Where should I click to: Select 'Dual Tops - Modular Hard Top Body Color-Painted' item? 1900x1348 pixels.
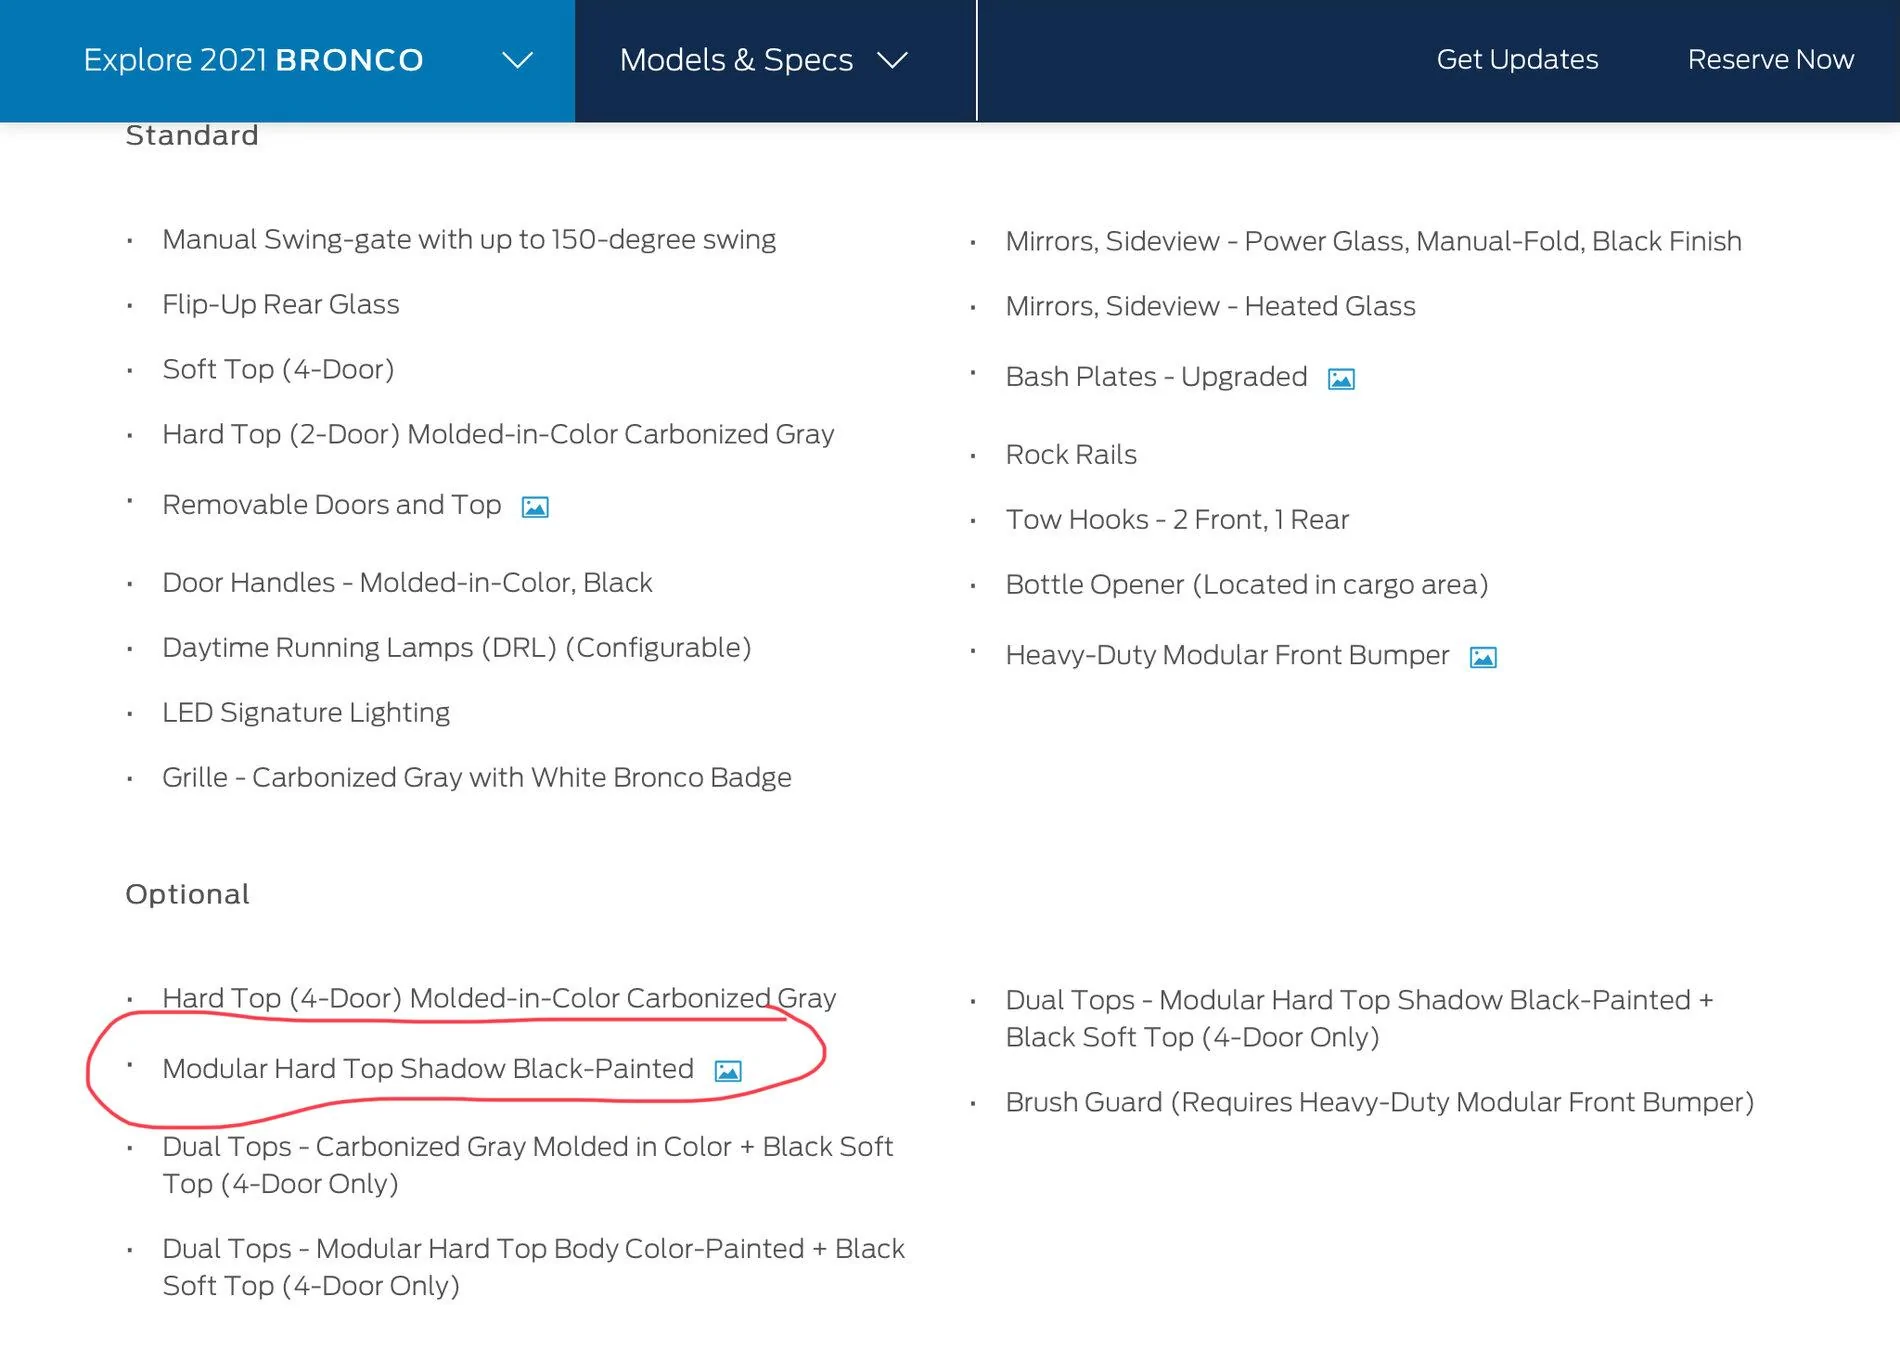pyautogui.click(x=533, y=1267)
